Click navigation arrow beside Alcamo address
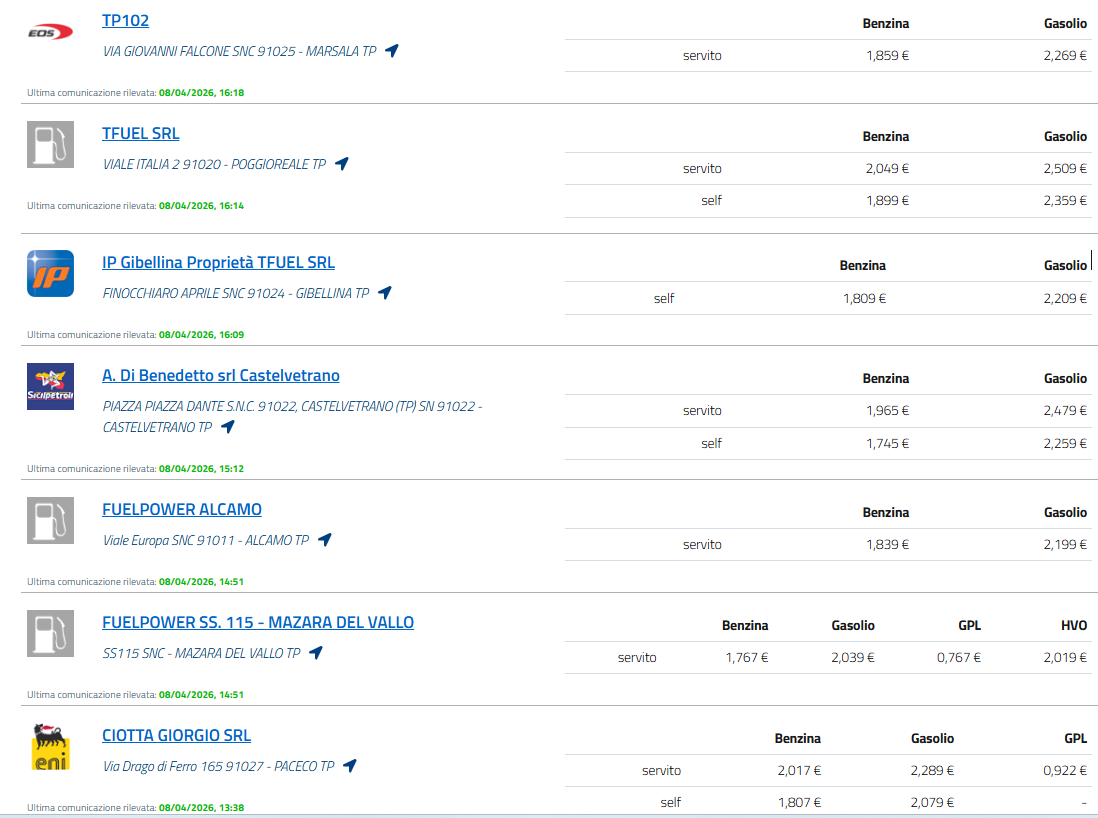 [x=325, y=540]
